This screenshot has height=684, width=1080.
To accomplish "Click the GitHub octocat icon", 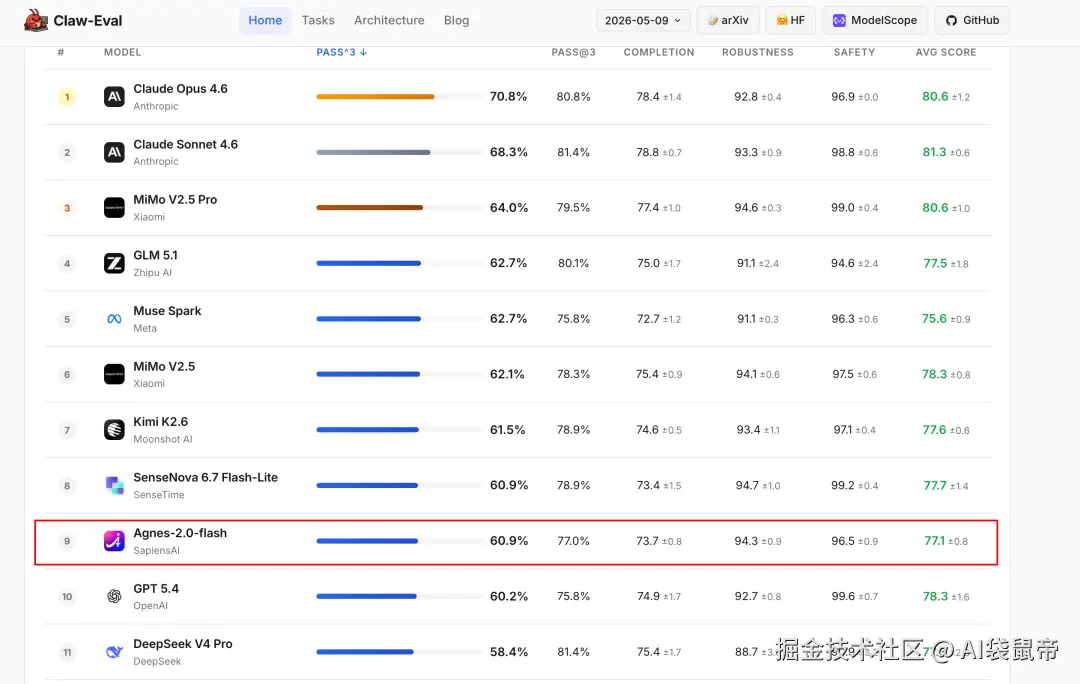I will (x=951, y=21).
